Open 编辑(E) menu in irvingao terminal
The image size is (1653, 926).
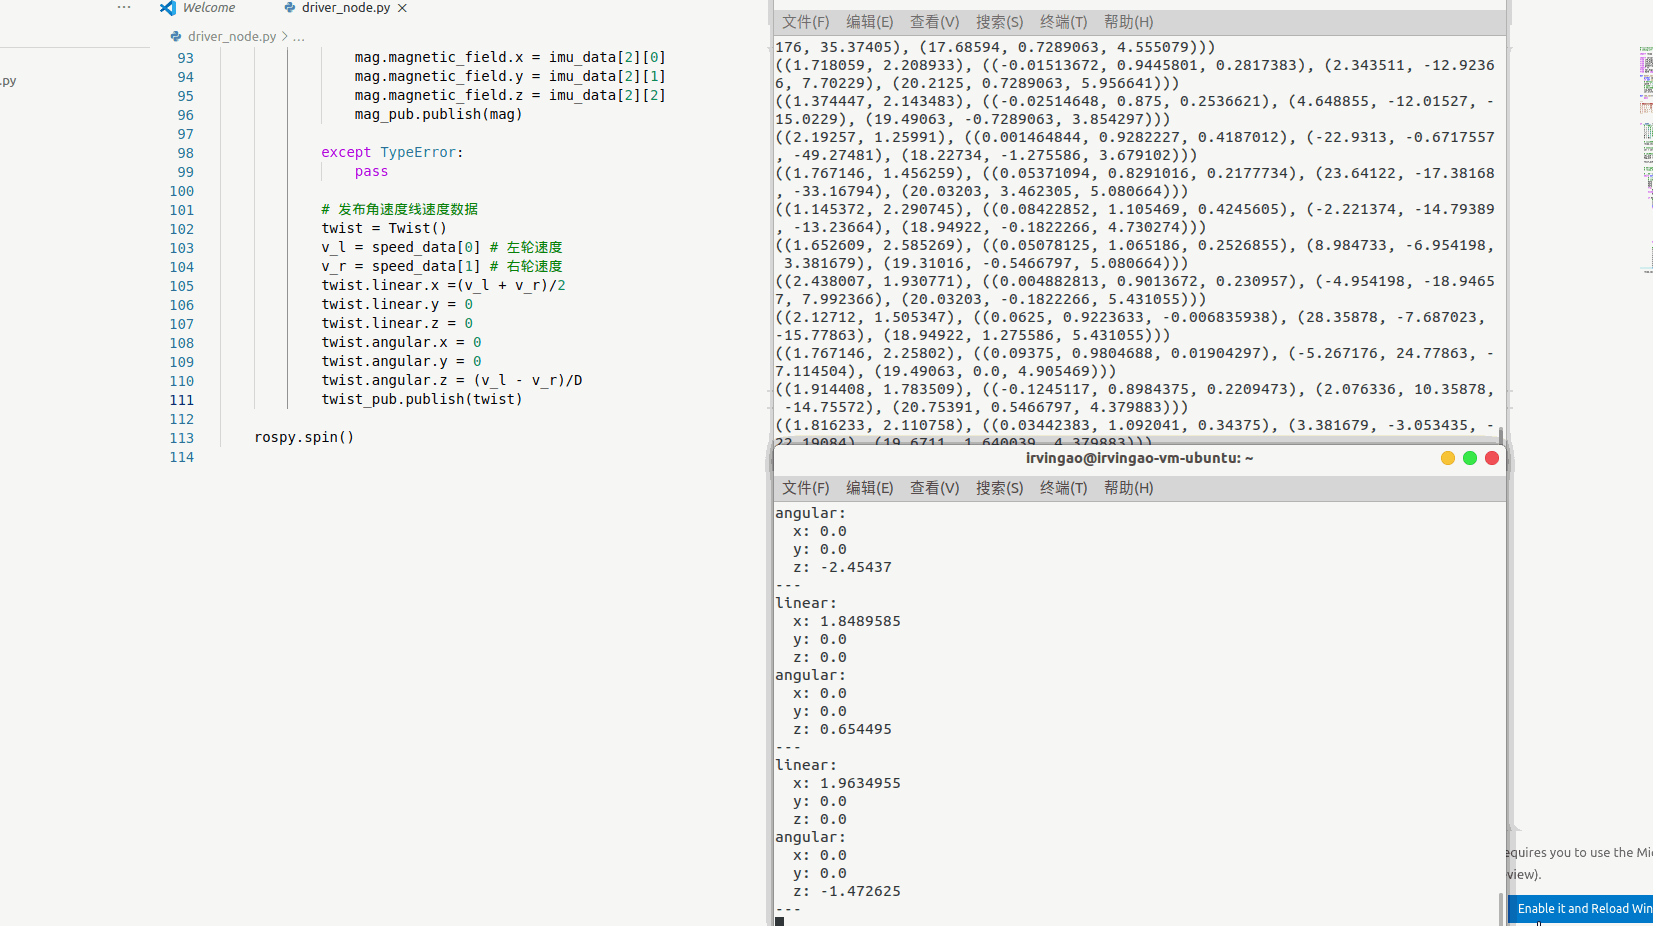(x=869, y=488)
